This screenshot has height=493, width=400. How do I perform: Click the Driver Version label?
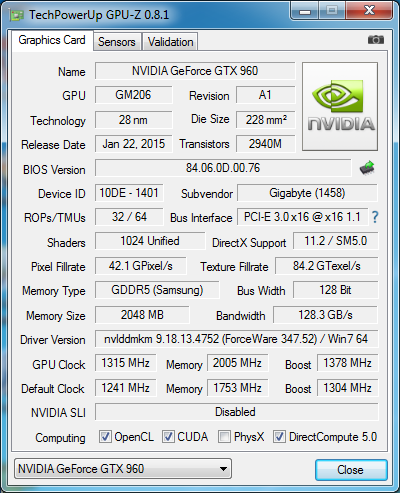coord(53,340)
